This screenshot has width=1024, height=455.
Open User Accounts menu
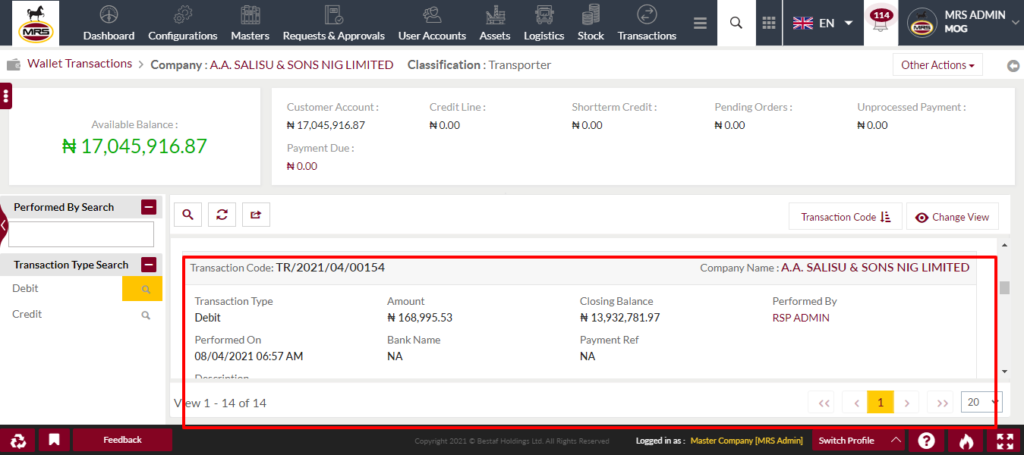click(x=432, y=23)
